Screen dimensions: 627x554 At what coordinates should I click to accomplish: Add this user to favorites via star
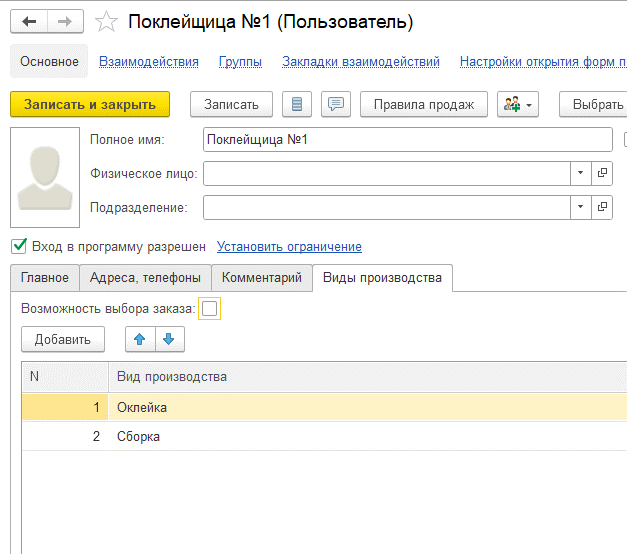click(104, 22)
